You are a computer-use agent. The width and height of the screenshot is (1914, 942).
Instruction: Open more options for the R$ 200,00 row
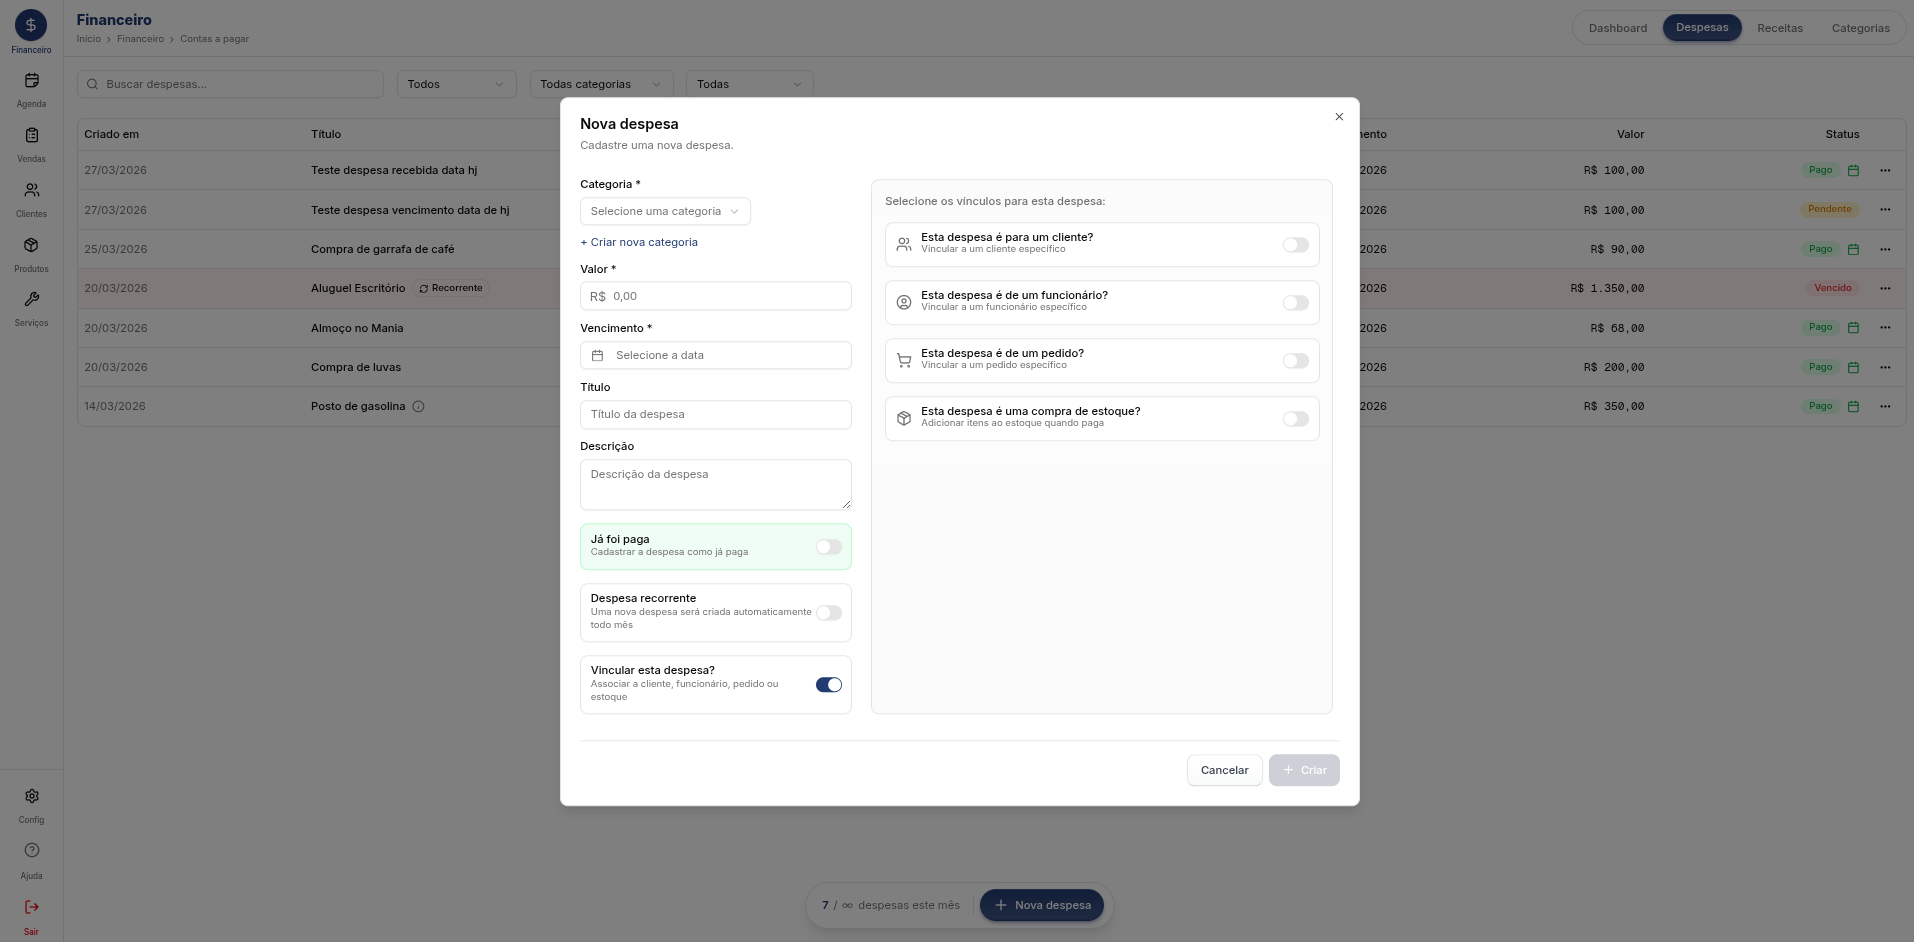[x=1885, y=367]
